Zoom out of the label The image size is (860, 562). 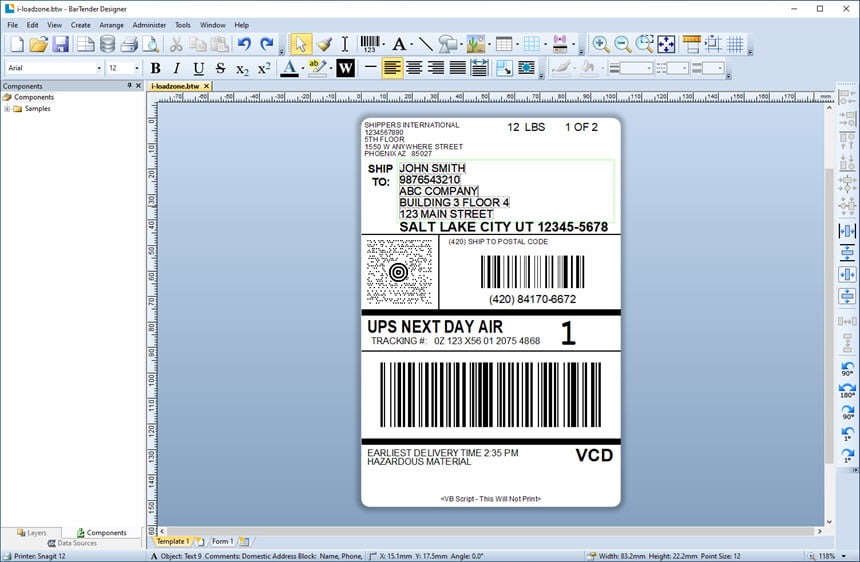(x=623, y=44)
